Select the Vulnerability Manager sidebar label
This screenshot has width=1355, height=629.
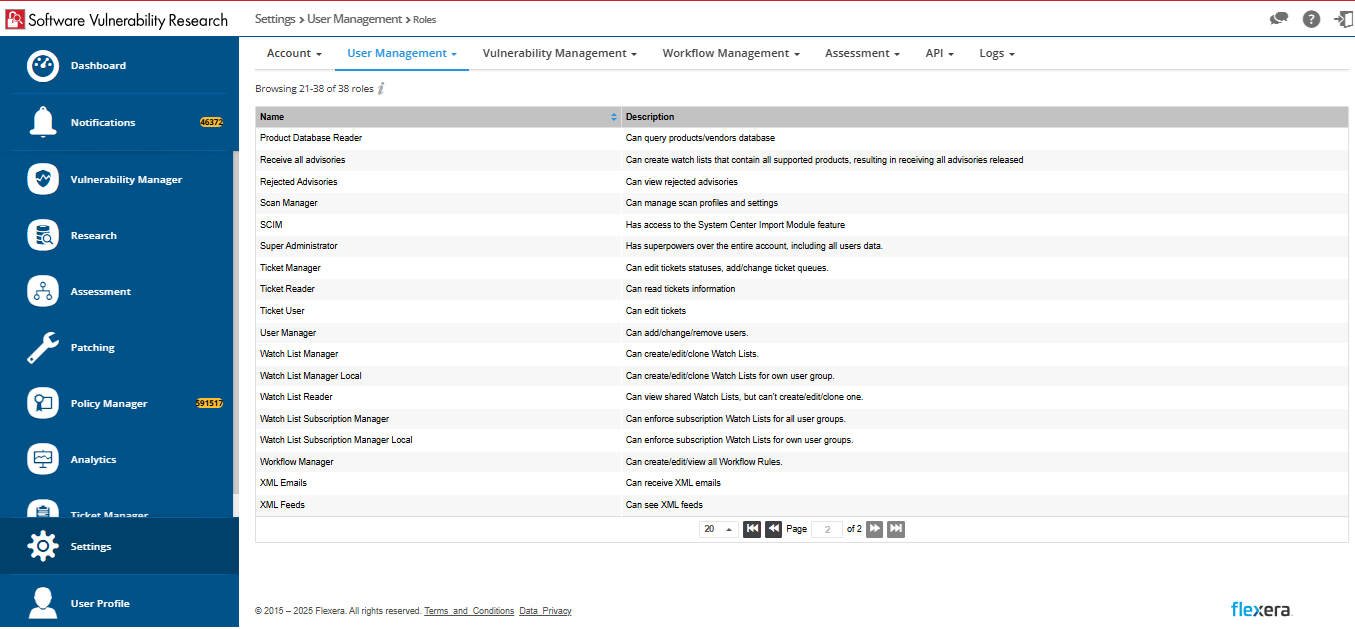(126, 180)
